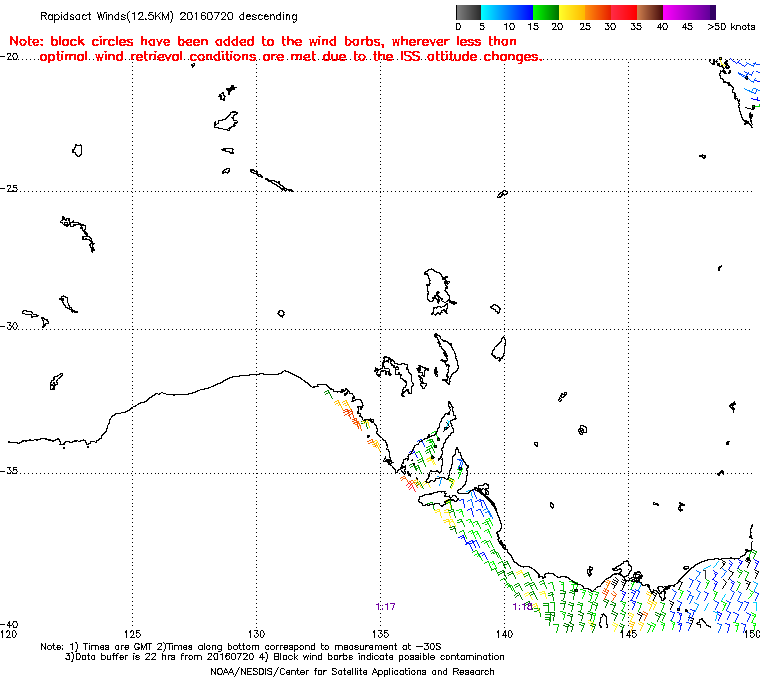Click the title 'Rapidsact Winds(12.5KM) 20160720 descending'

(x=169, y=16)
